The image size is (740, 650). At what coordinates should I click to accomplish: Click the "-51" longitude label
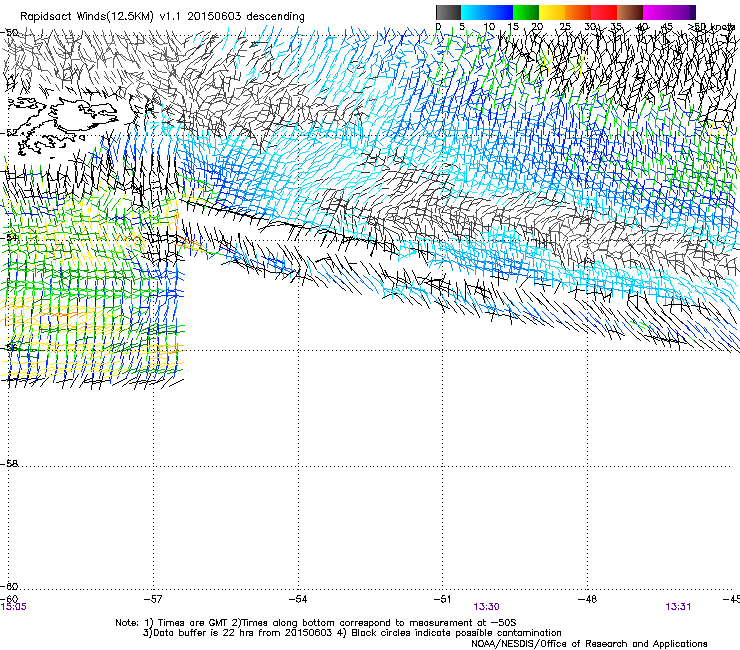[442, 599]
